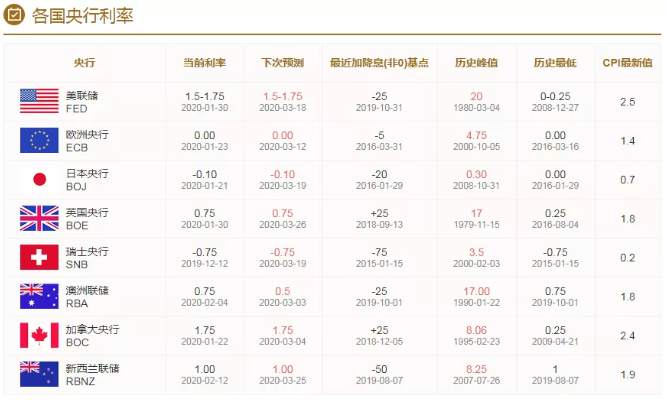Image resolution: width=666 pixels, height=408 pixels.
Task: Click ECB CPI value 1.4
Action: (627, 141)
